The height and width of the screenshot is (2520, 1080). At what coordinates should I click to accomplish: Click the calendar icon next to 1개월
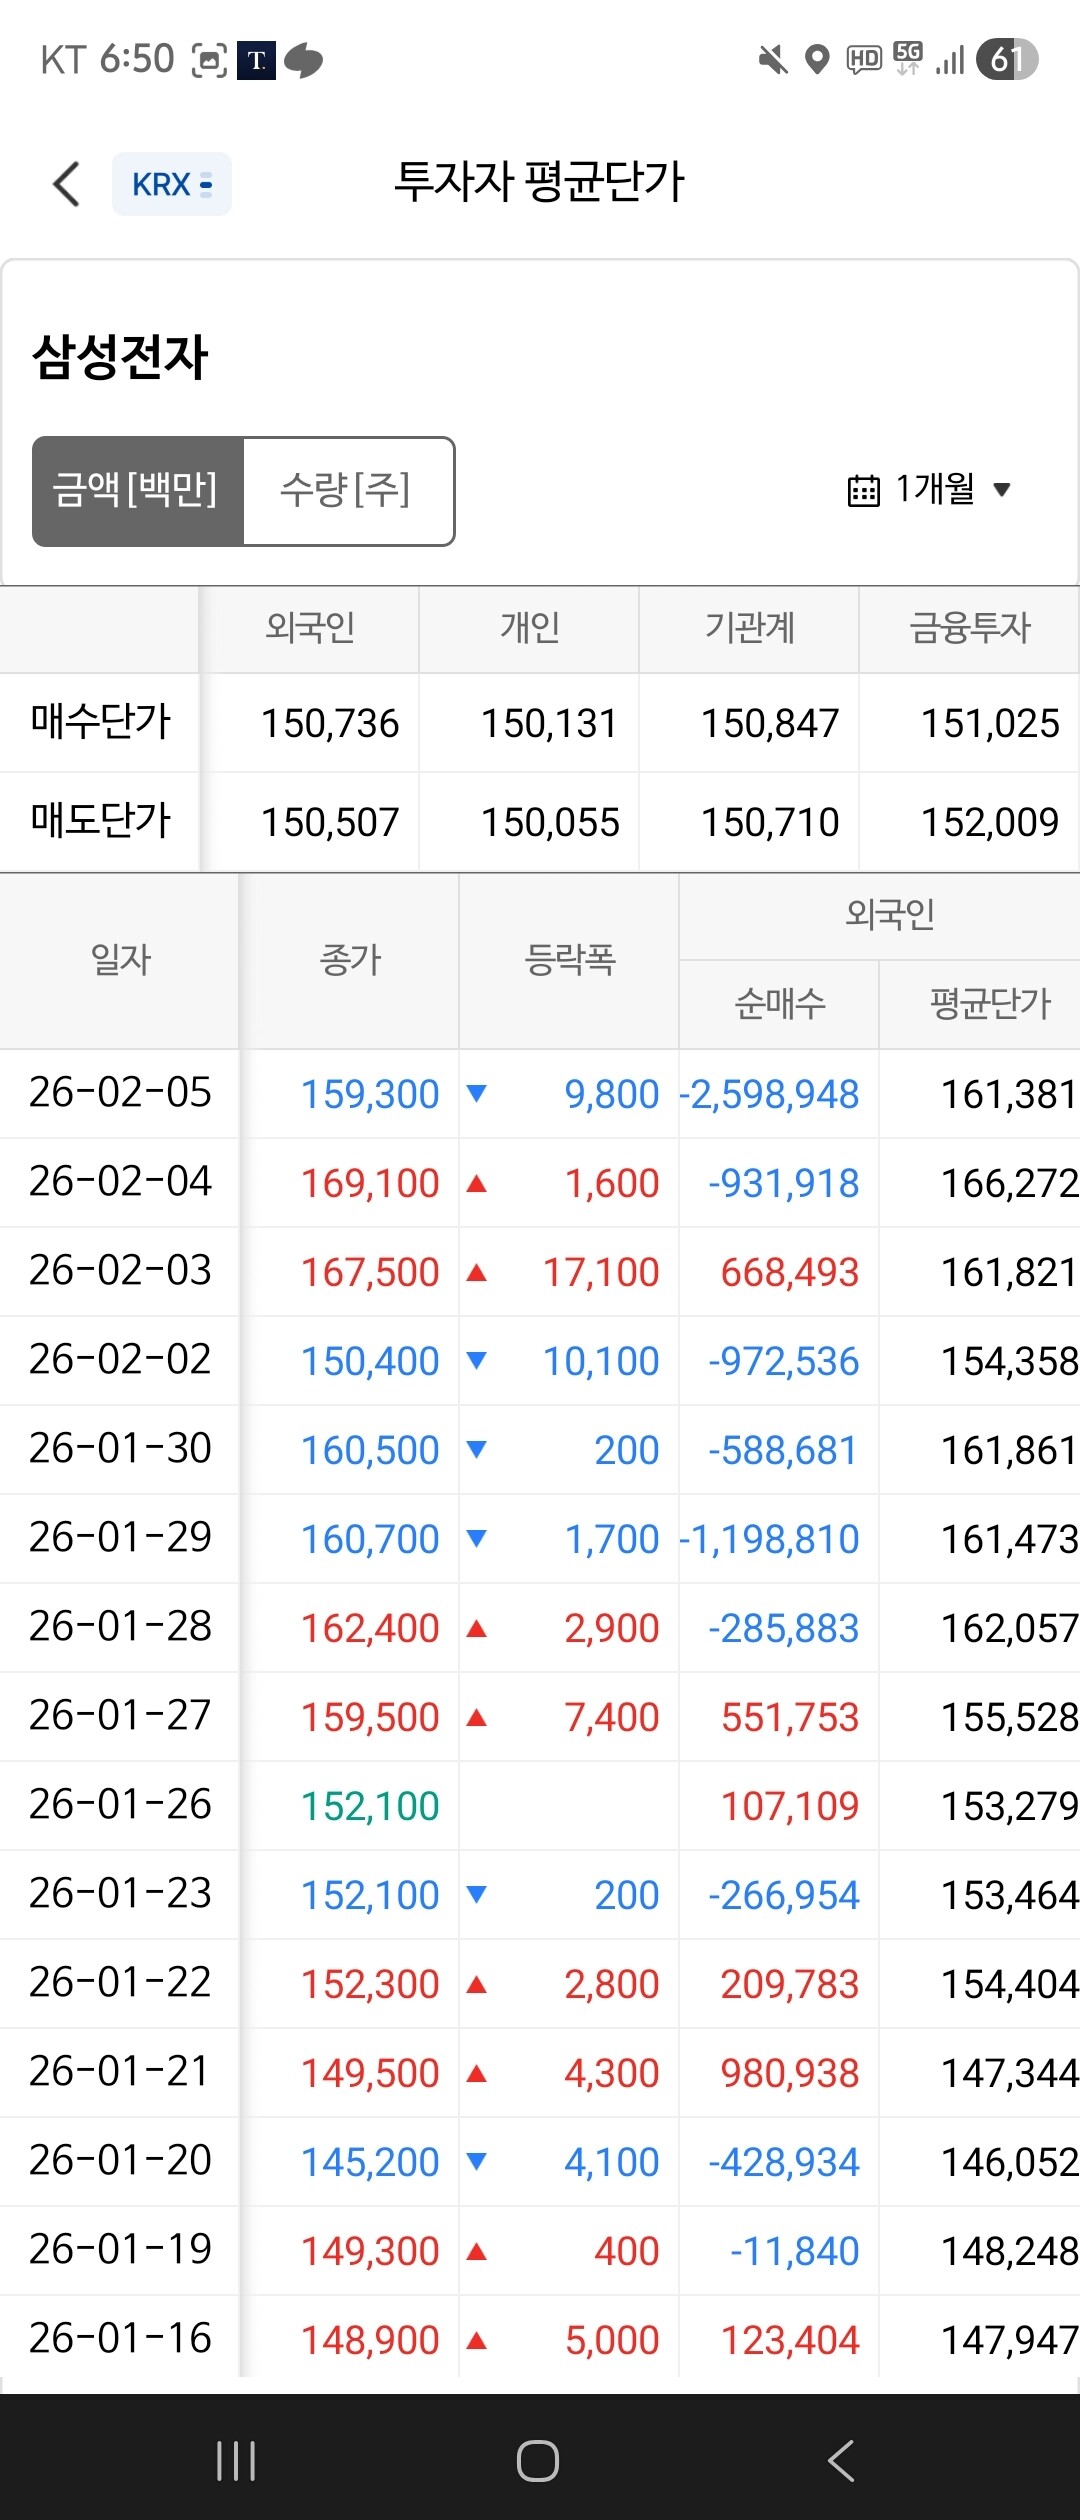coord(864,491)
